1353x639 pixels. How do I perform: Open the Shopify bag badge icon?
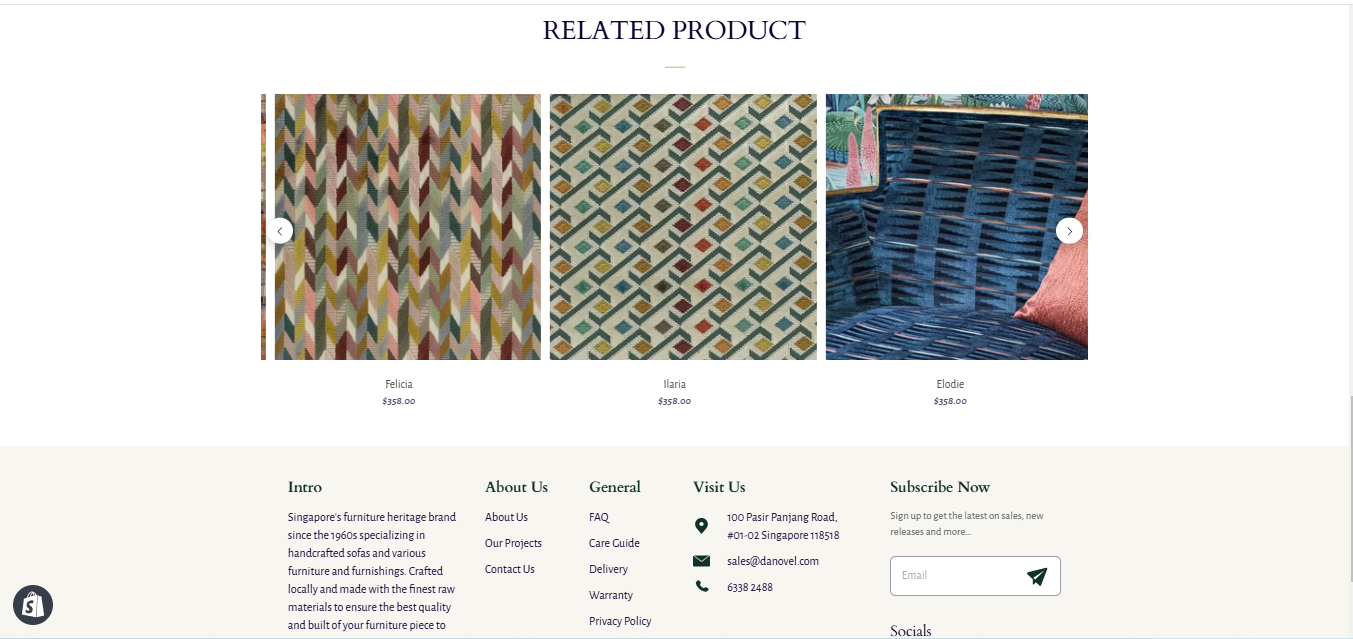click(x=33, y=604)
